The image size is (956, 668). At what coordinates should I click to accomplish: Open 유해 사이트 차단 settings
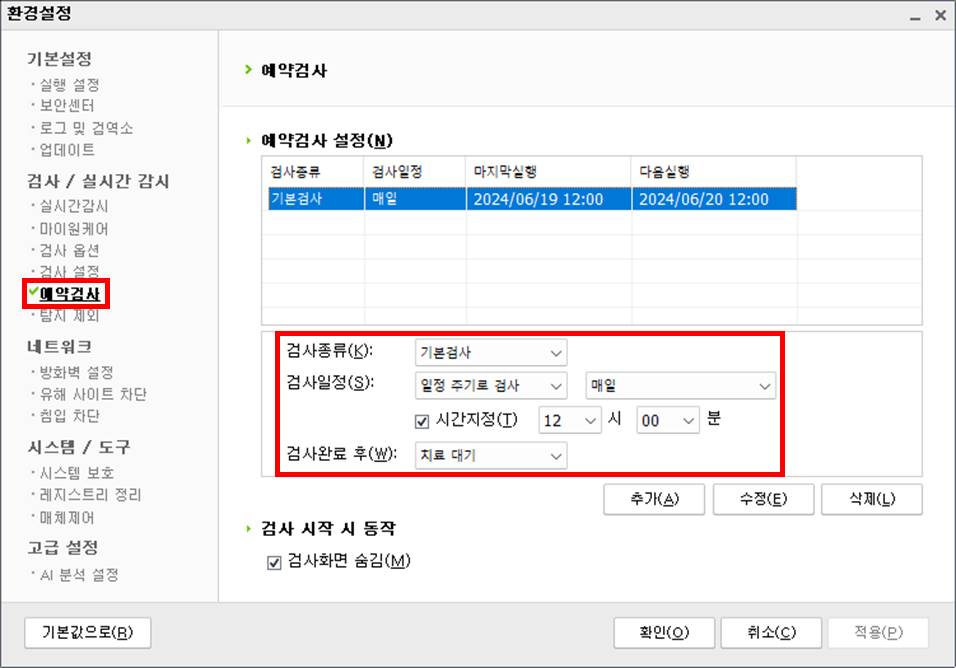point(93,394)
